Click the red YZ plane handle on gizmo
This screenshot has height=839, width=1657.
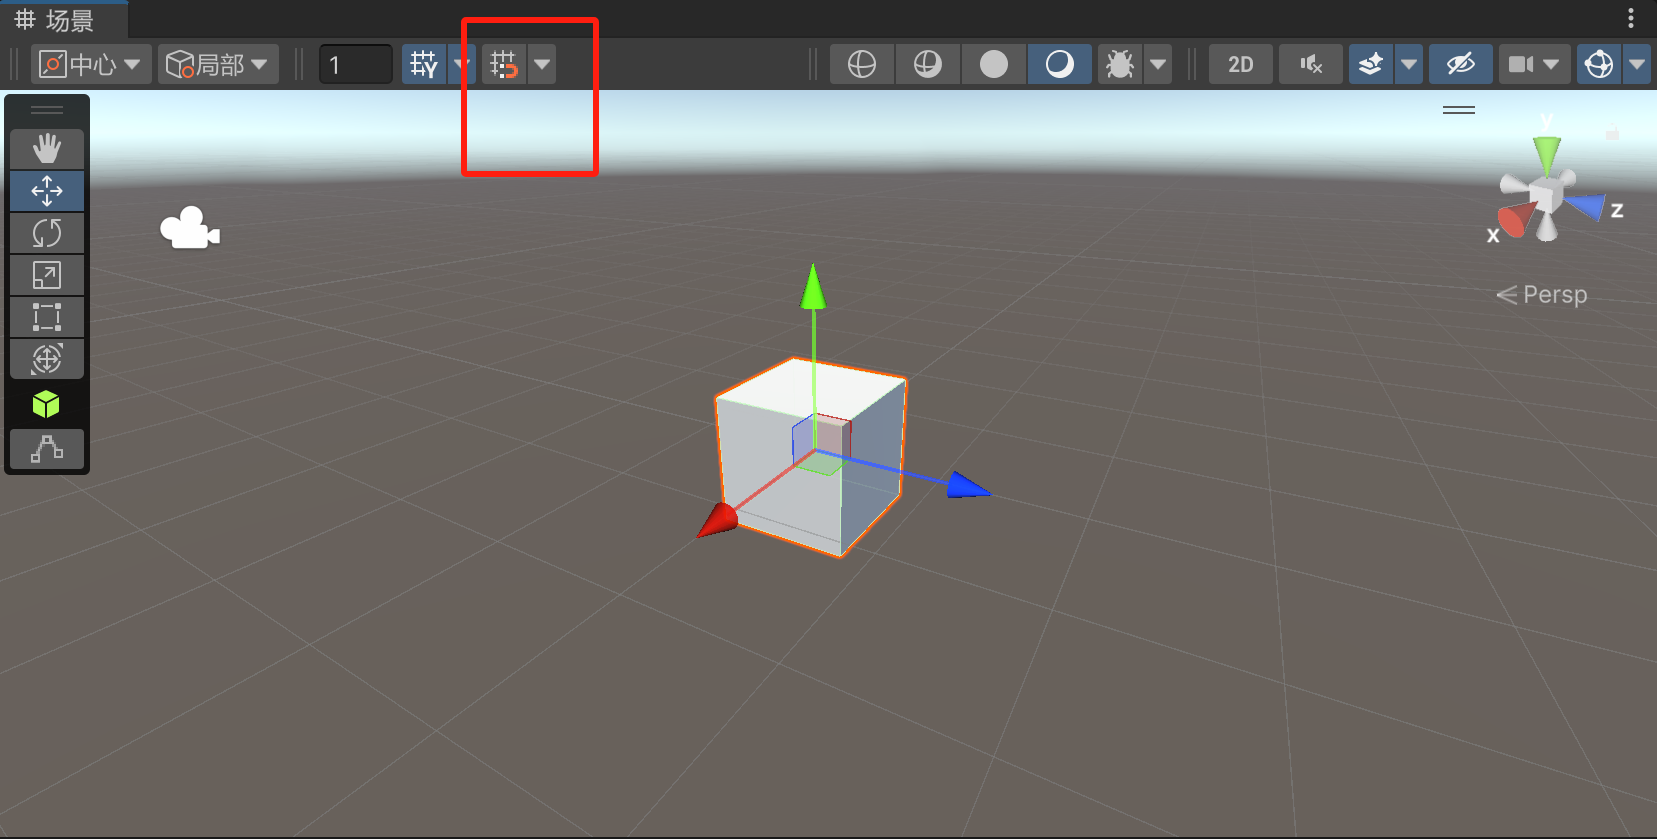pyautogui.click(x=834, y=434)
